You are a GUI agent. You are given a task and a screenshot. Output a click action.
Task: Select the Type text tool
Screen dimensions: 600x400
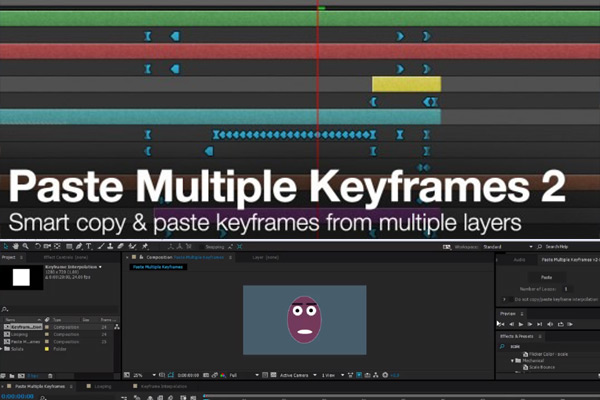[88, 247]
